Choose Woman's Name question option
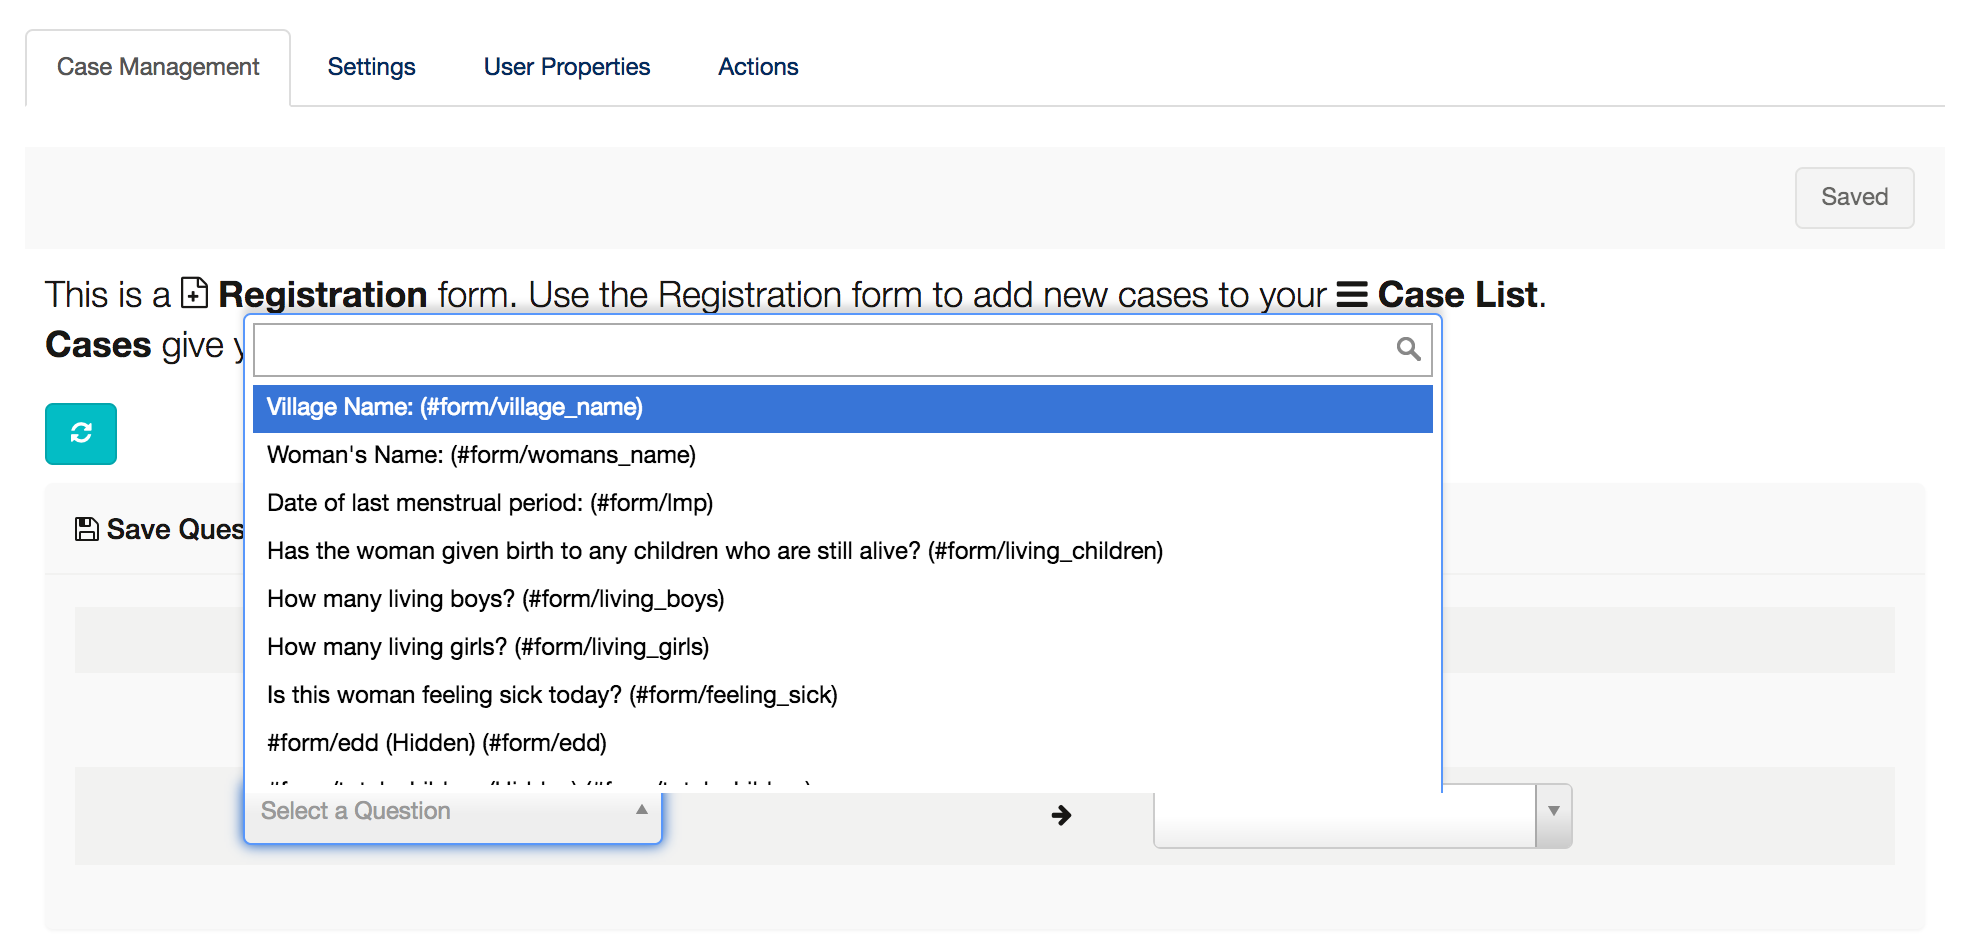 point(842,455)
